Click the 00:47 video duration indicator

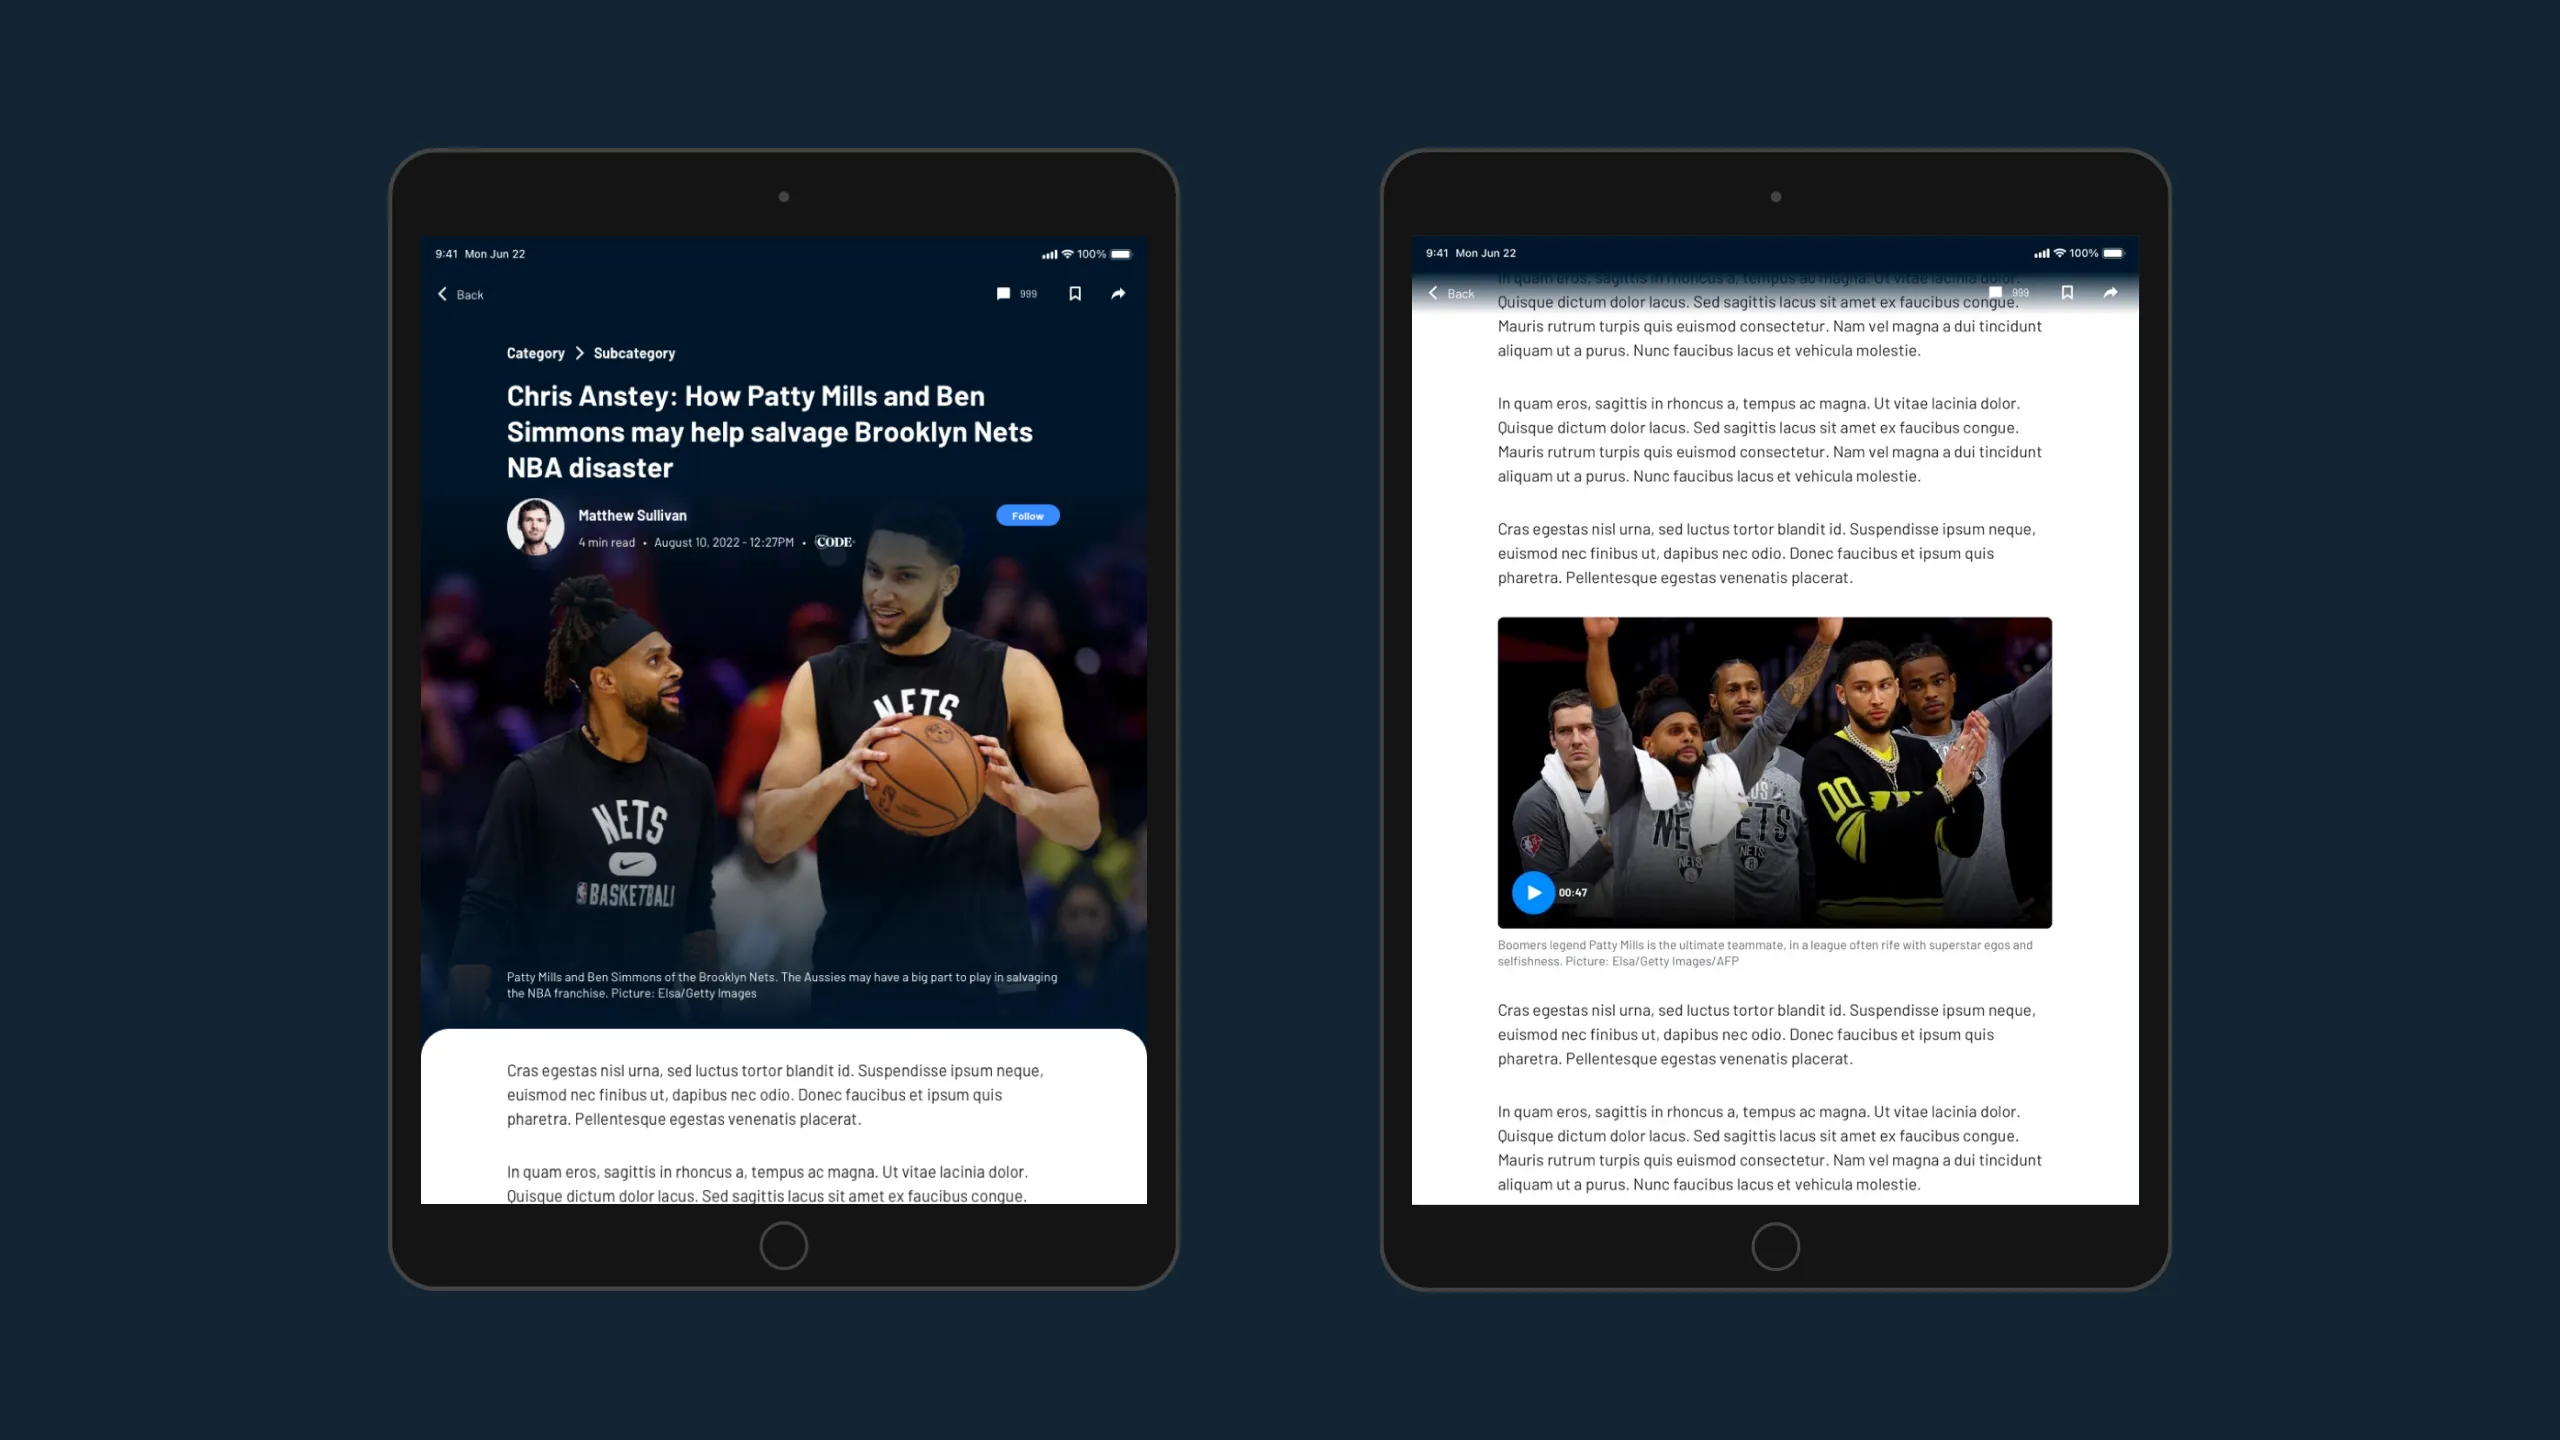(x=1574, y=891)
